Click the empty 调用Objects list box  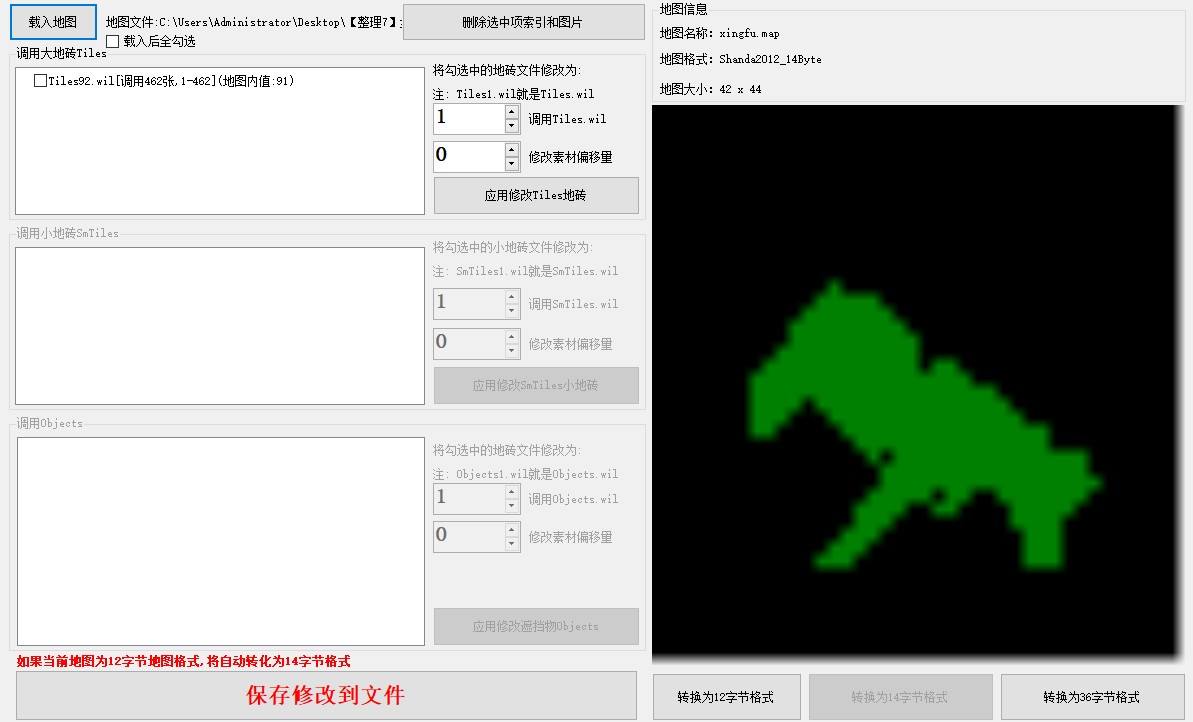click(x=220, y=541)
